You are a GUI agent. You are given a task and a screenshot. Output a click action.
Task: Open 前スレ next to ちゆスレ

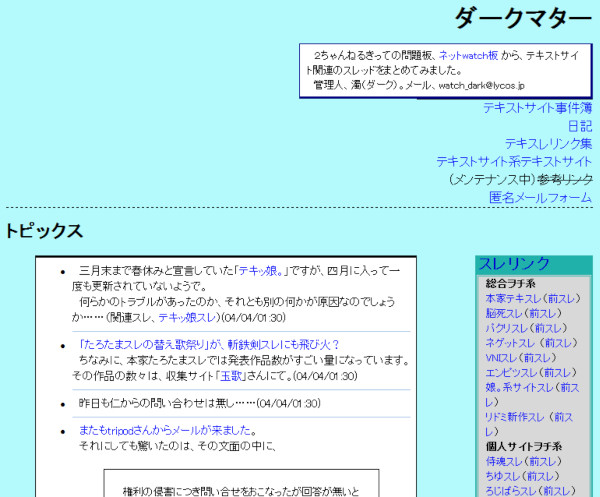[x=540, y=477]
